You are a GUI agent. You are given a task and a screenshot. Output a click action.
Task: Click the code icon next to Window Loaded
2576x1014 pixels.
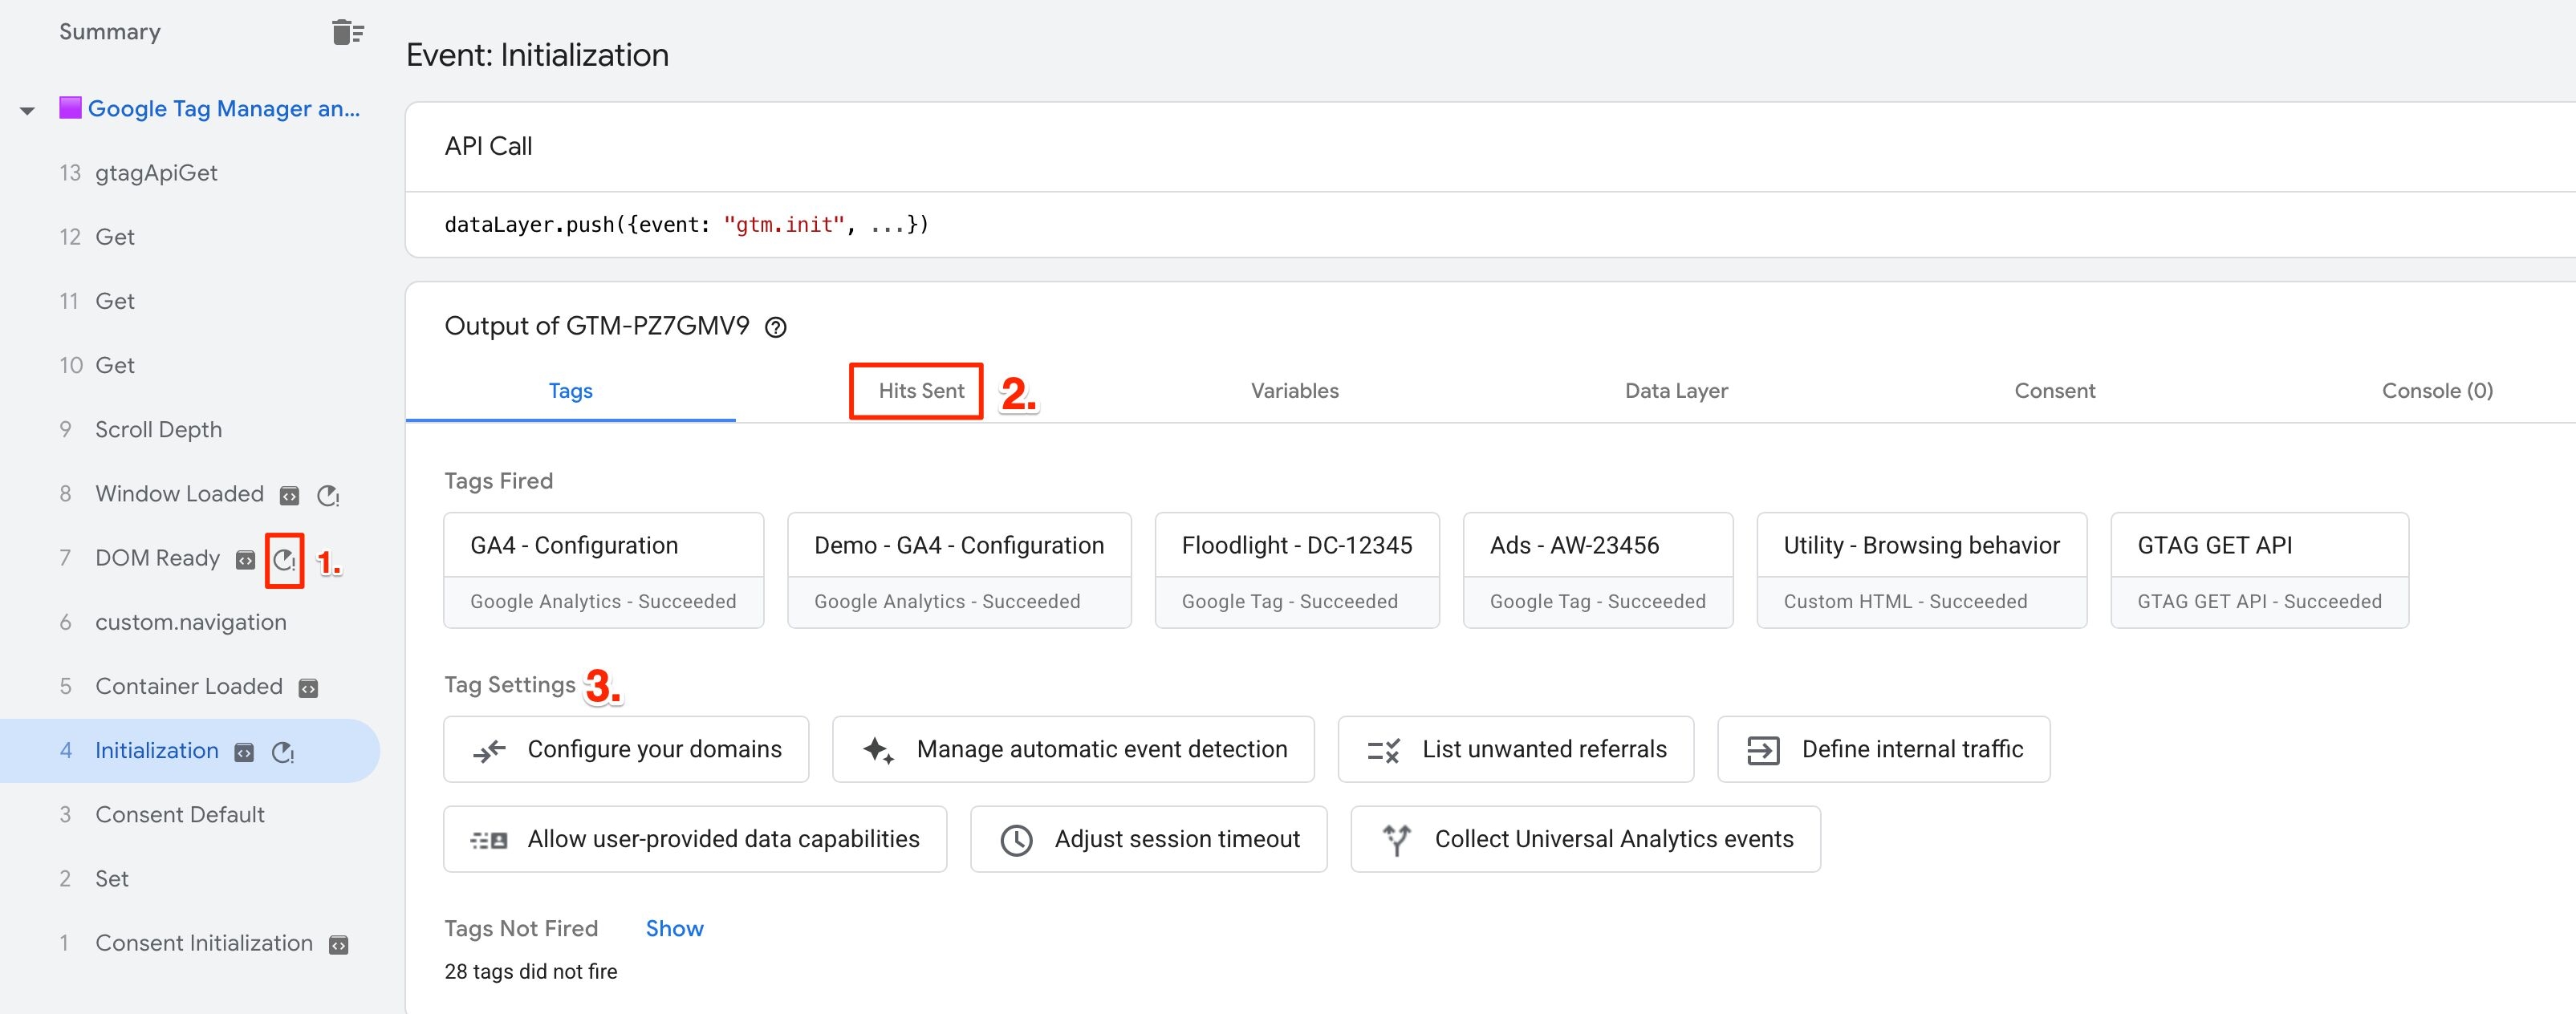290,495
